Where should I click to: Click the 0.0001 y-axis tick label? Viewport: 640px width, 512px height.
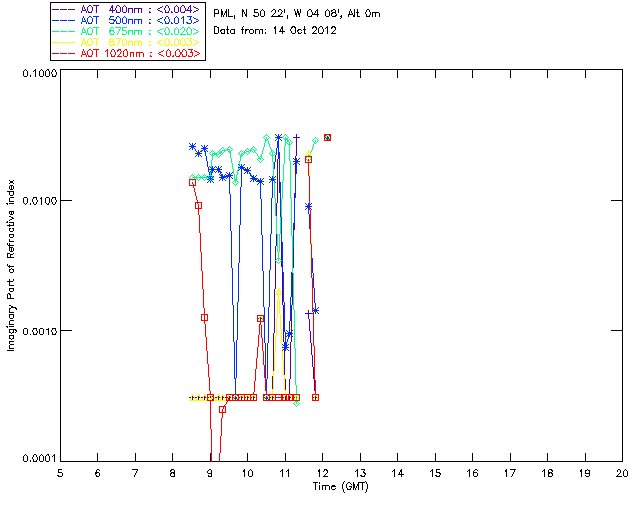coord(39,459)
